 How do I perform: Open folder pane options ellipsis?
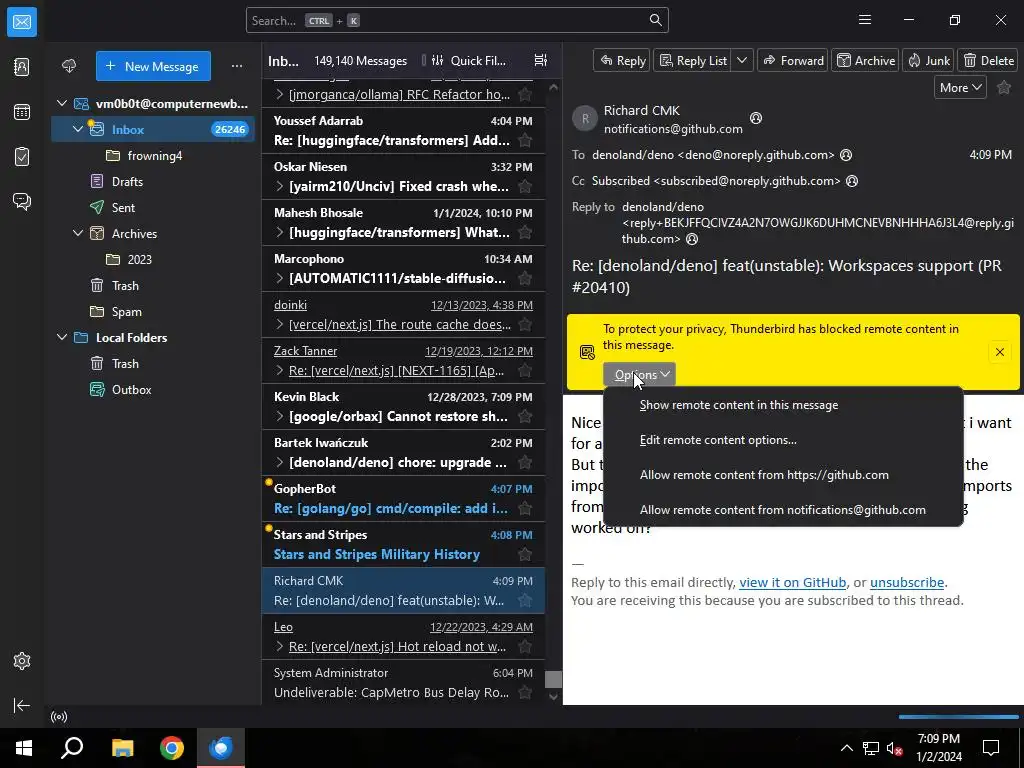237,66
